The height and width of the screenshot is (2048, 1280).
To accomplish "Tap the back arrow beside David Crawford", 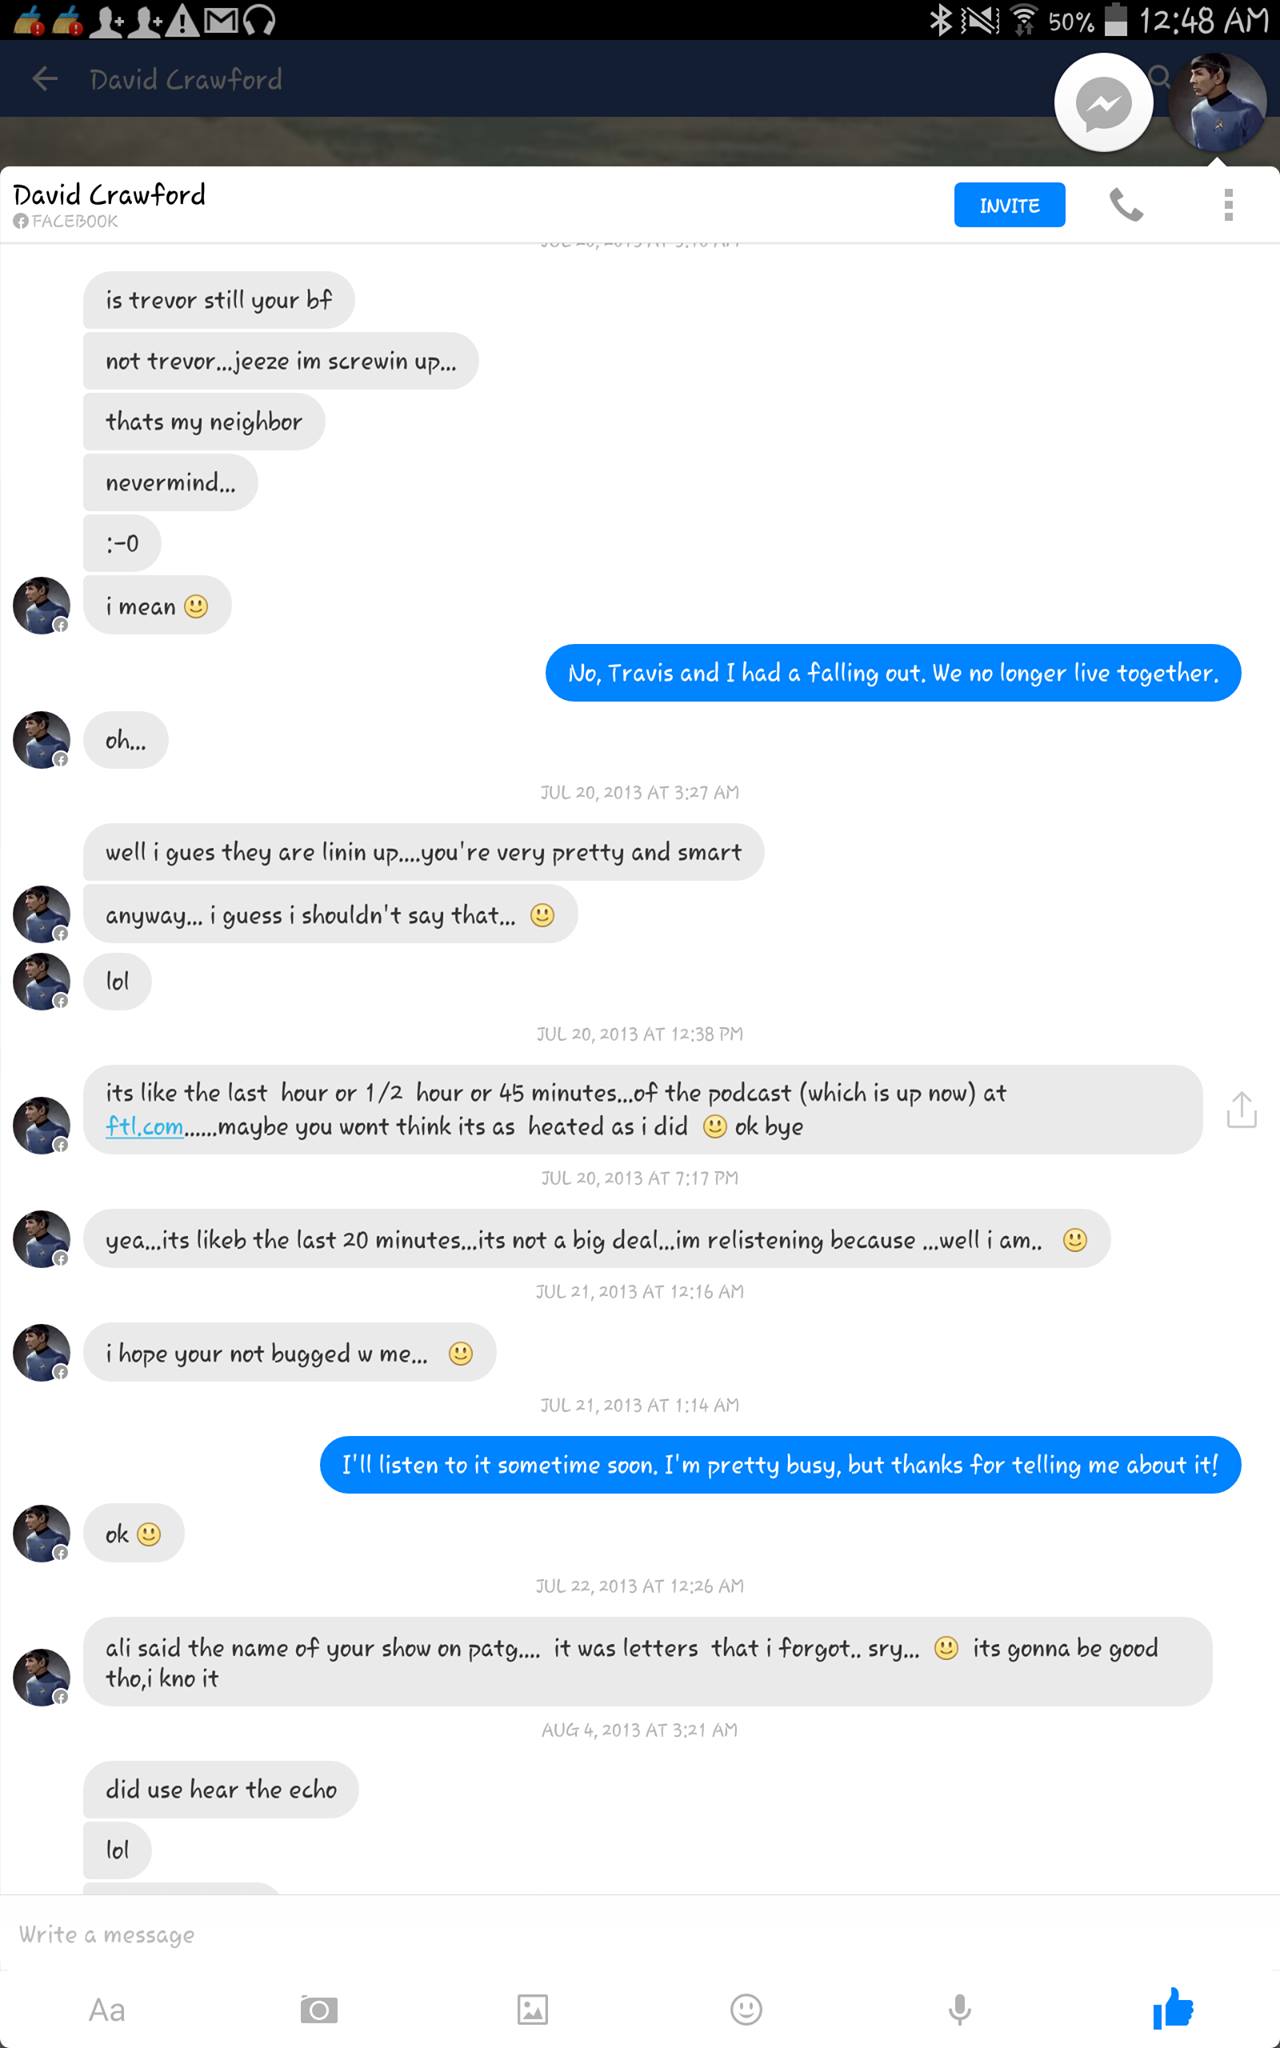I will tap(45, 79).
